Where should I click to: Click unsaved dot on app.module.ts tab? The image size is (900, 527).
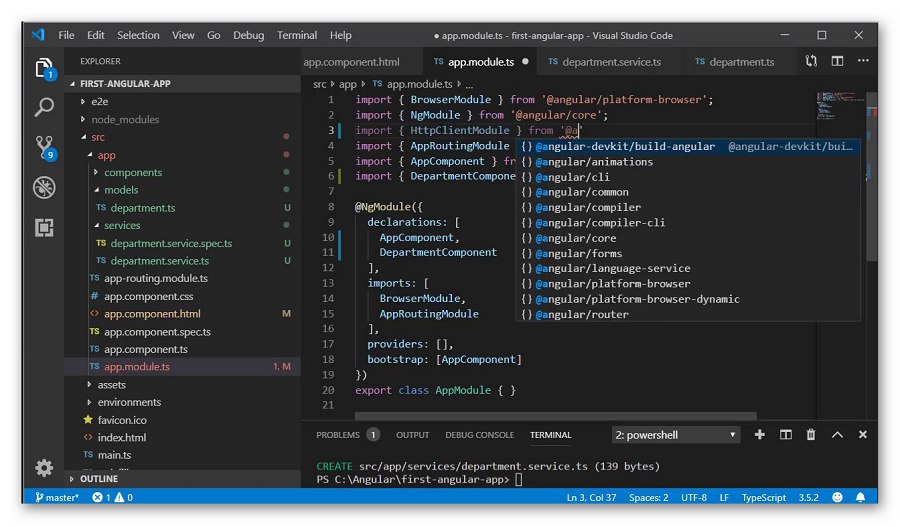pos(525,61)
